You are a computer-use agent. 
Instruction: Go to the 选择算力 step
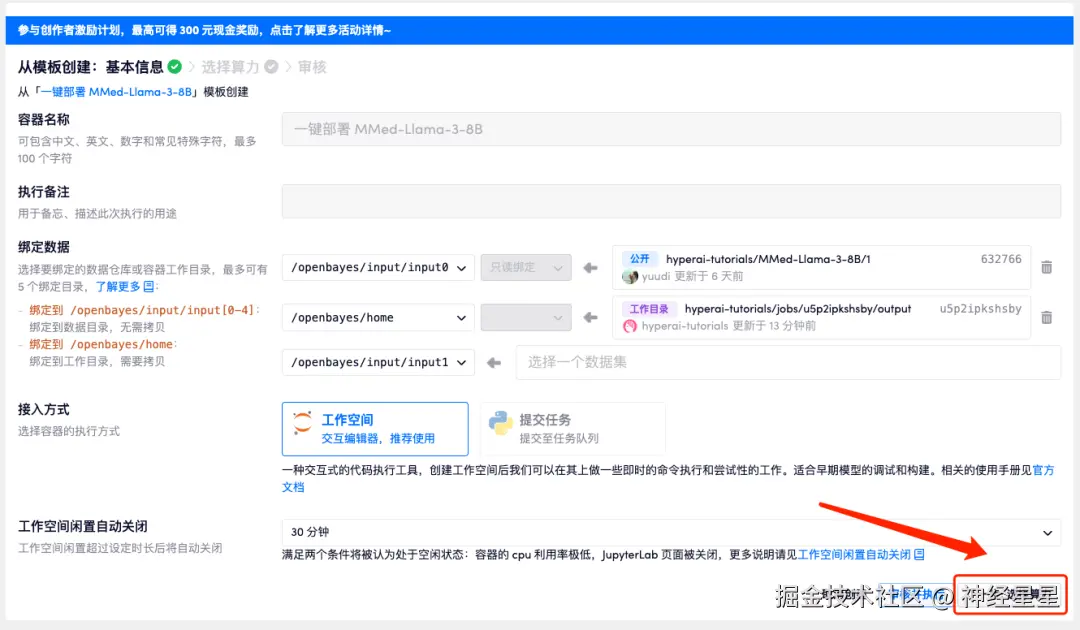click(230, 67)
